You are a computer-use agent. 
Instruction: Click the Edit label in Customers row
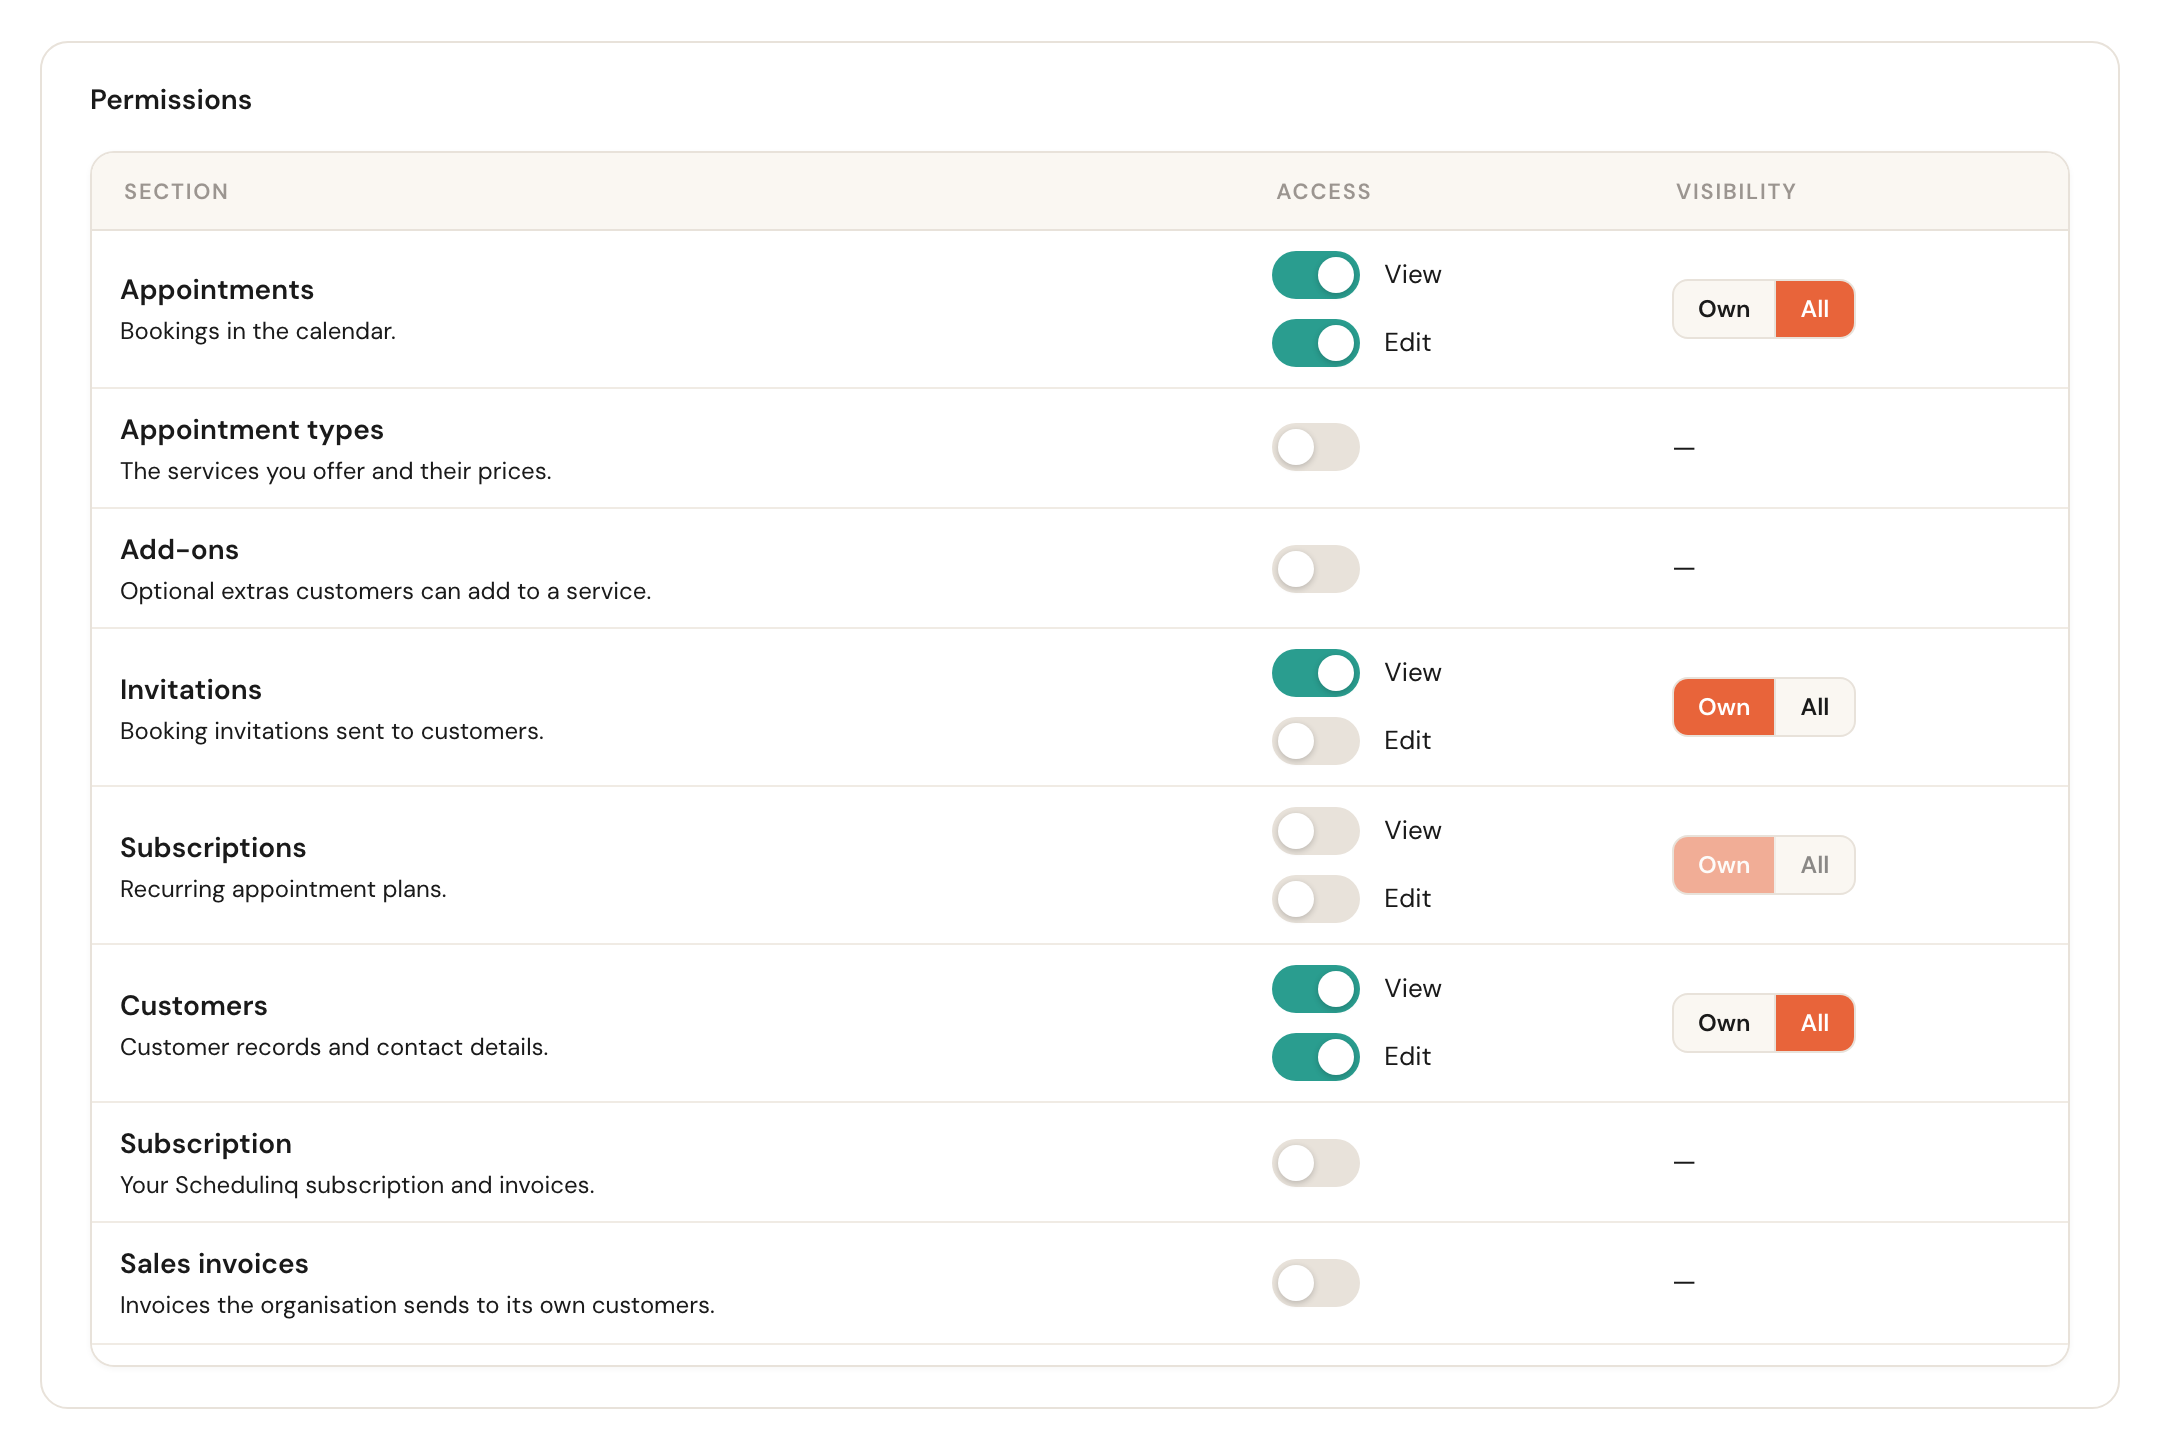(x=1407, y=1057)
